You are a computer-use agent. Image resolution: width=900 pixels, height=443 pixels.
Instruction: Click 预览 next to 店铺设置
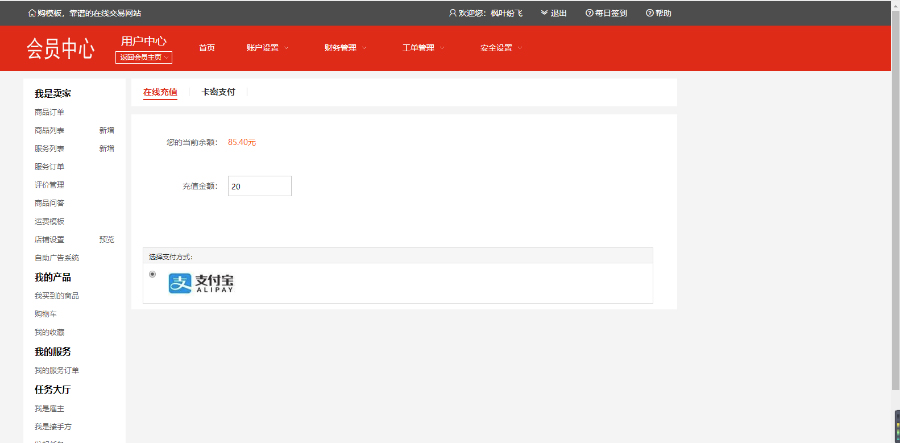point(106,239)
